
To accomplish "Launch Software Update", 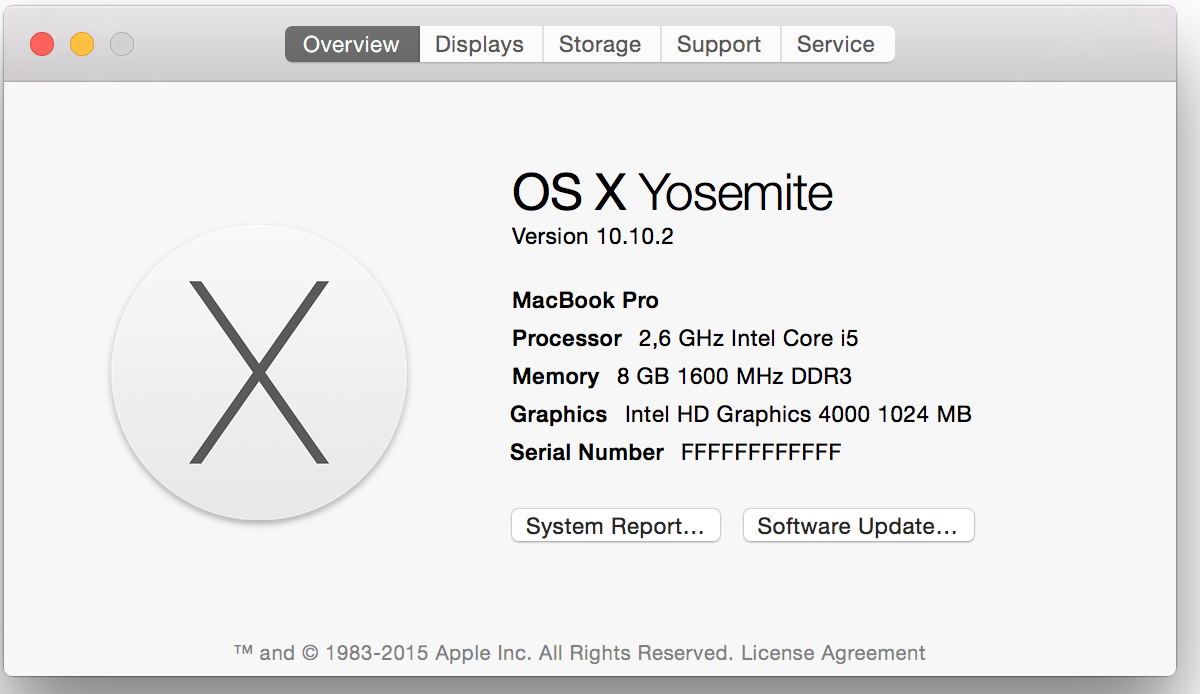I will 858,526.
